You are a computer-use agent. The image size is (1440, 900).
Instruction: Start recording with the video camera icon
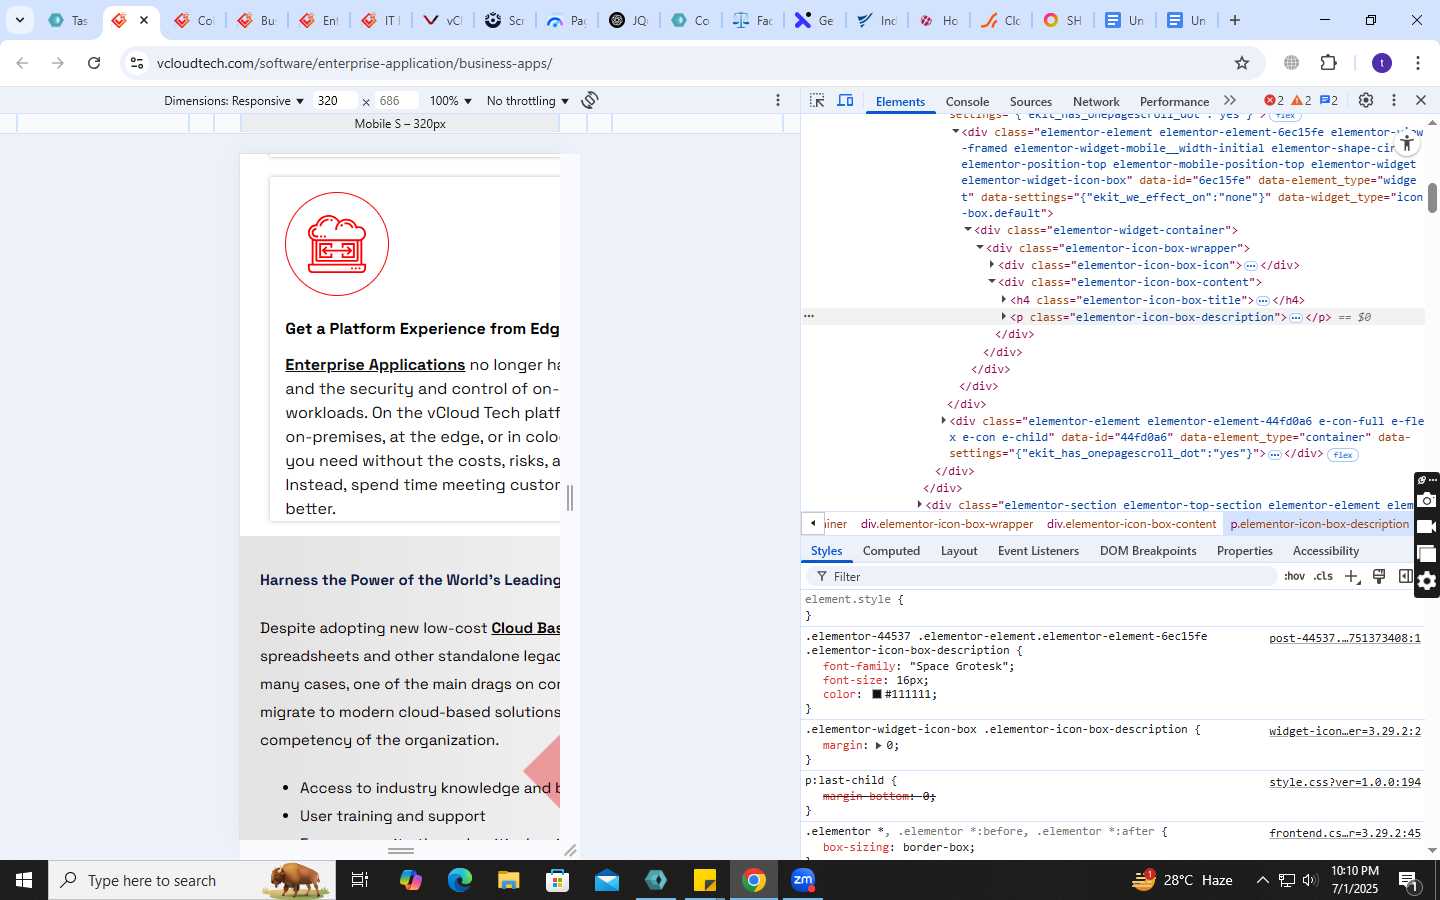click(x=1427, y=527)
